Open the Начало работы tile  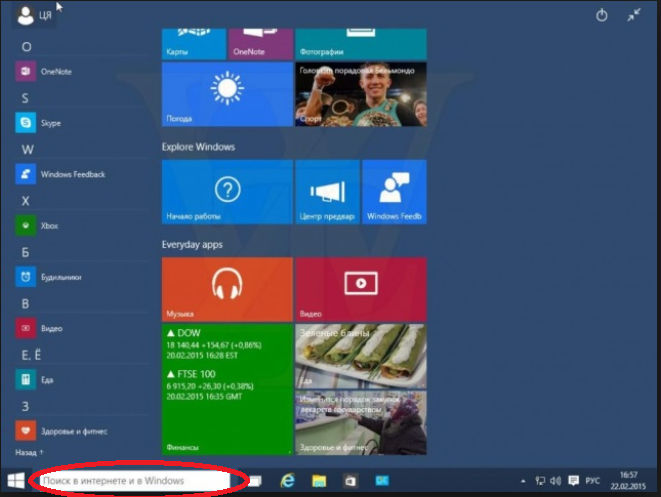click(x=227, y=191)
